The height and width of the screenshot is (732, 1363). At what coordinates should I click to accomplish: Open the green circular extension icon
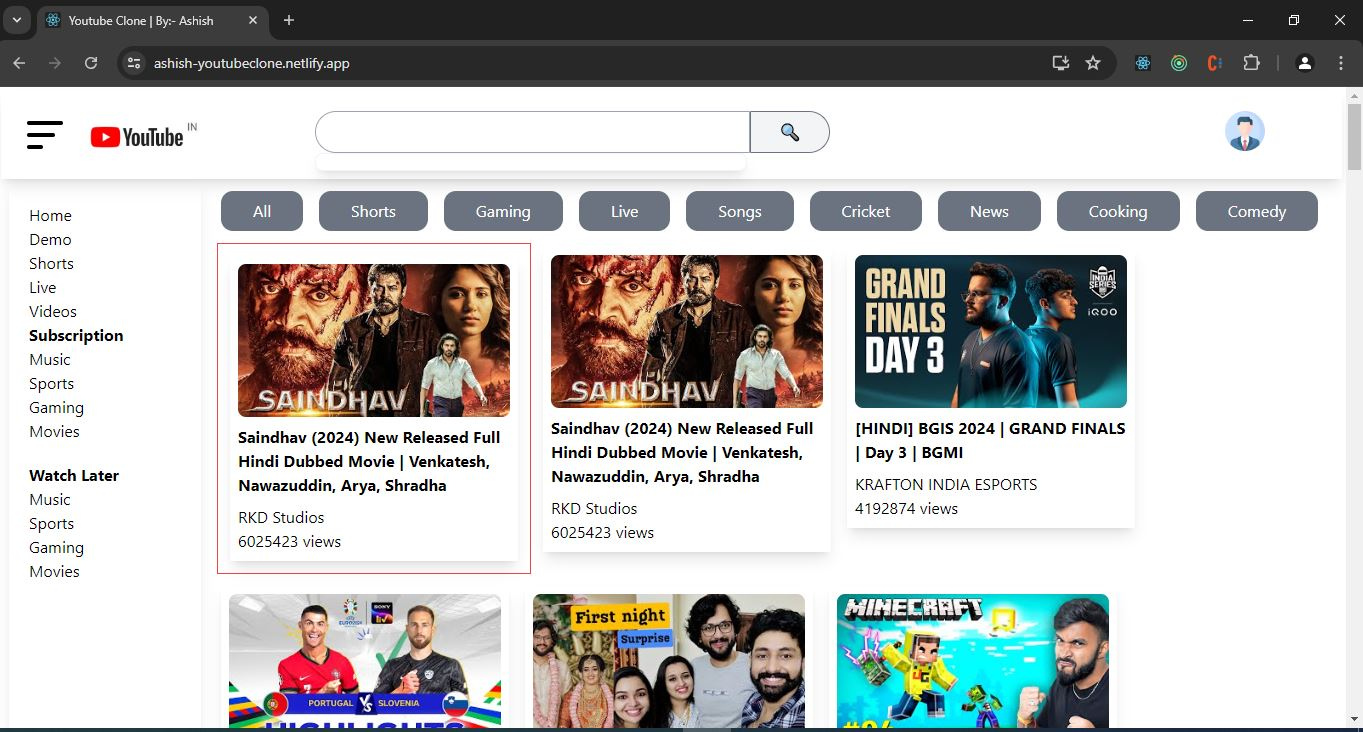pyautogui.click(x=1179, y=63)
